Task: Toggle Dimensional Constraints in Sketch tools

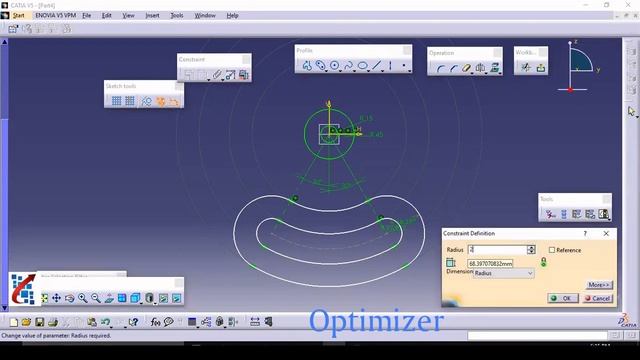Action: [174, 101]
